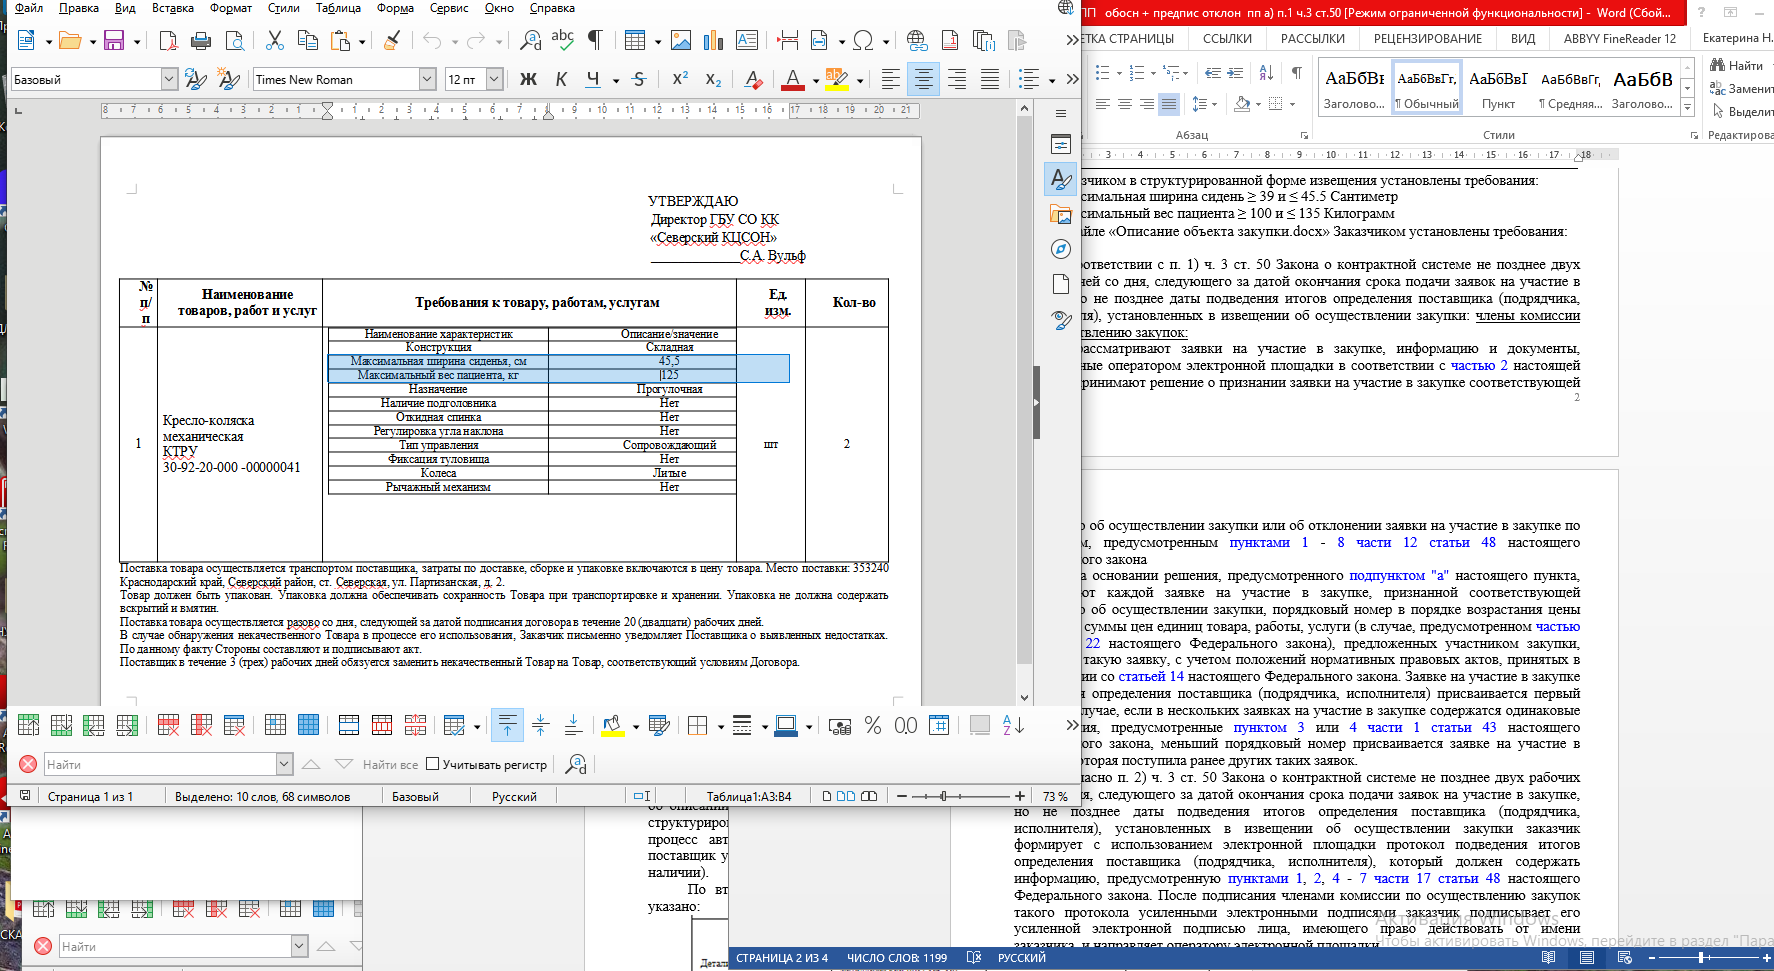1774x971 pixels.
Task: Open the font size 12 пт dropdown
Action: click(x=494, y=79)
